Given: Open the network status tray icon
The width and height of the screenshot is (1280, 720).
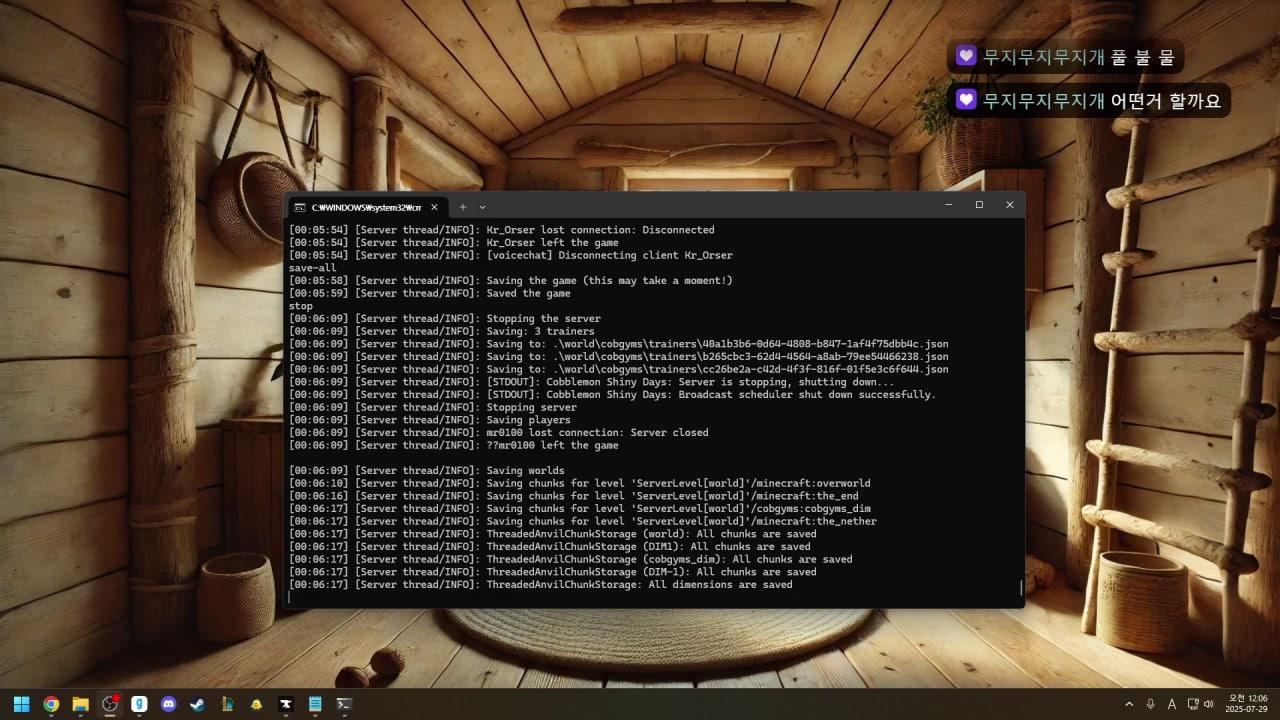Looking at the screenshot, I should [1192, 704].
